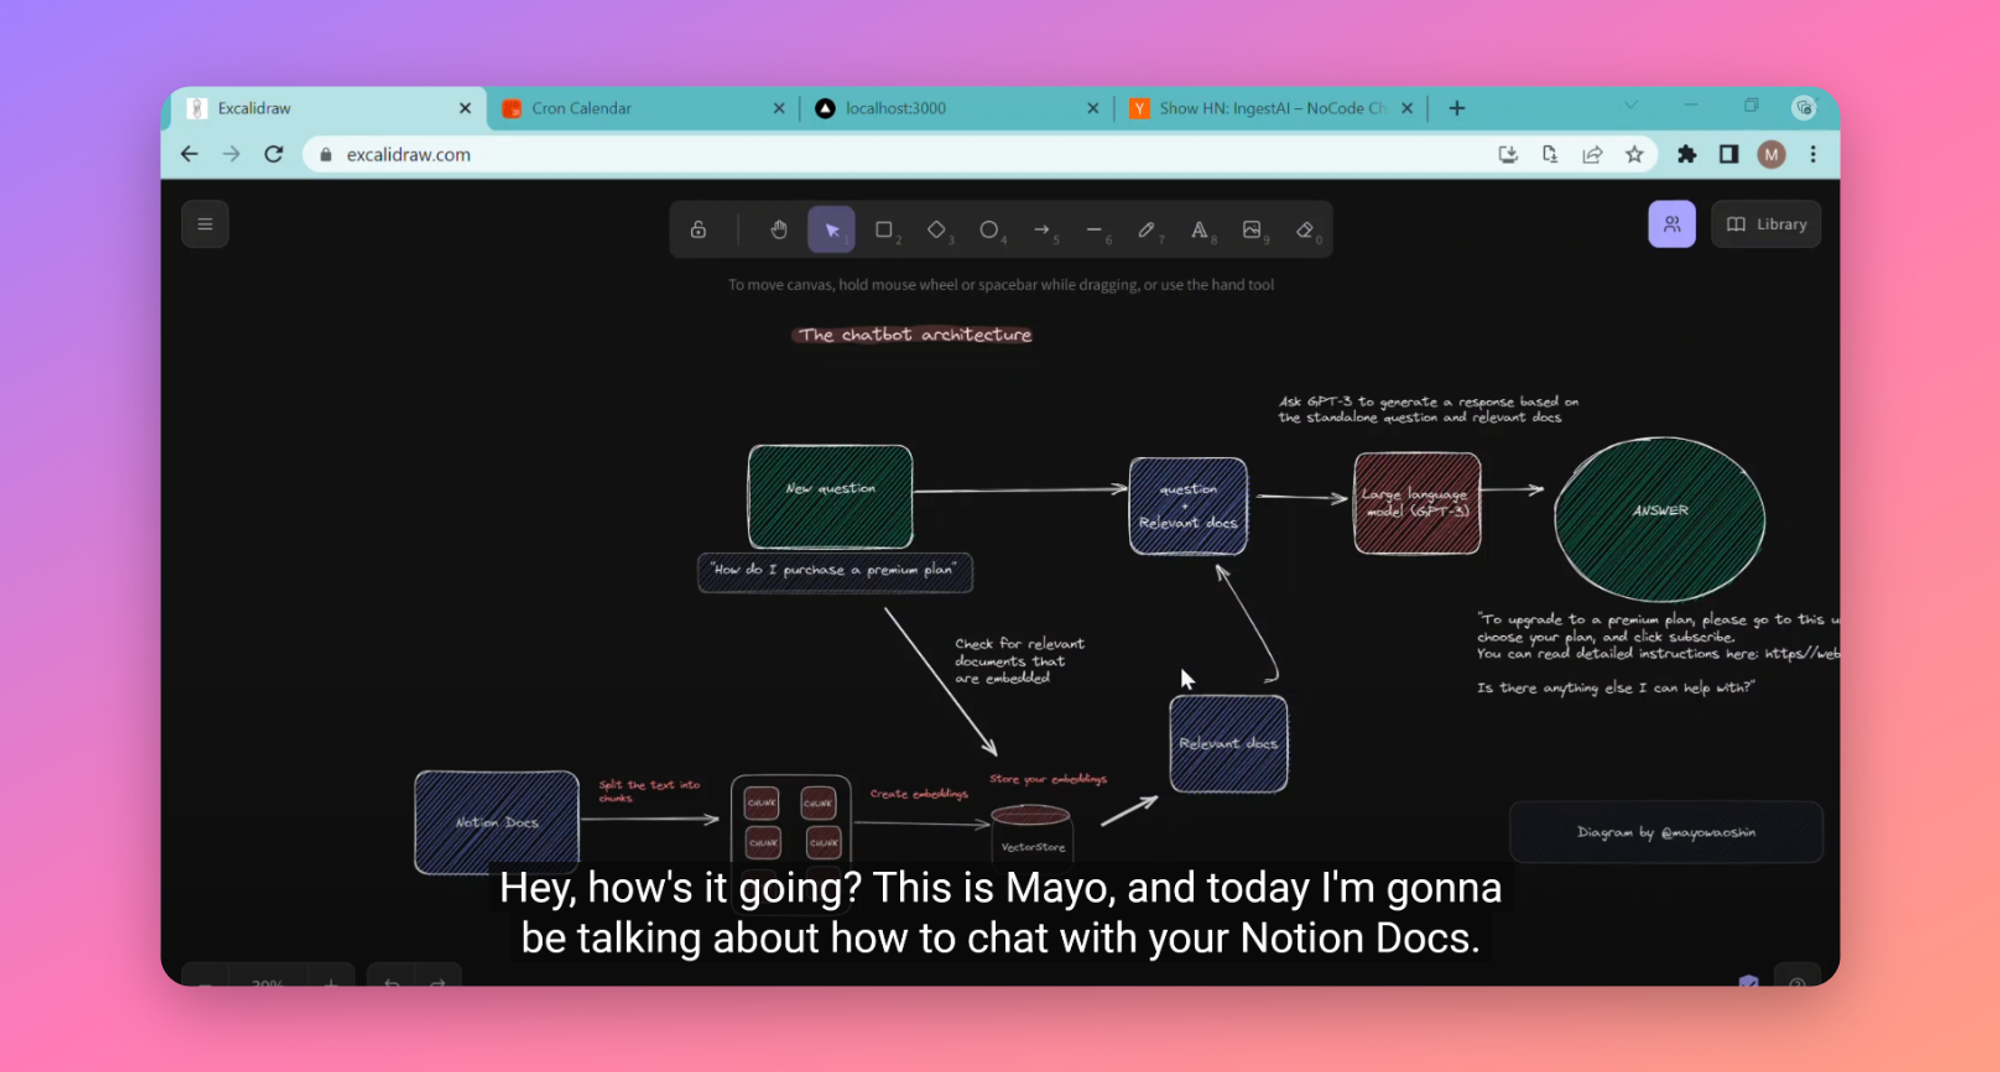Select the Eraser tool

pyautogui.click(x=1305, y=230)
